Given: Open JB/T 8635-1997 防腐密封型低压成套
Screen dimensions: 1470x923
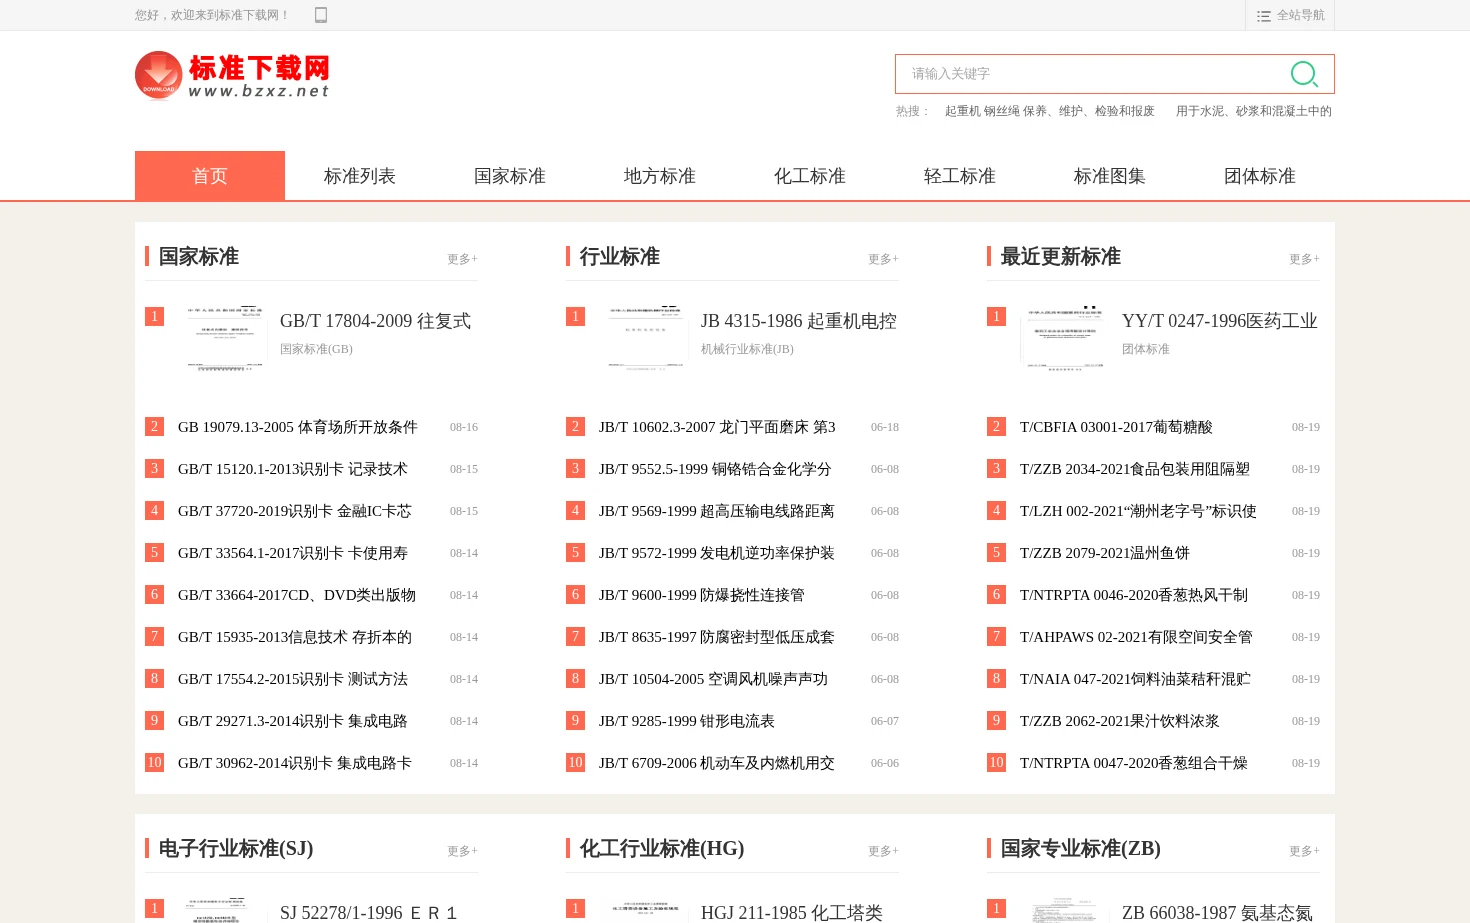Looking at the screenshot, I should pos(717,637).
